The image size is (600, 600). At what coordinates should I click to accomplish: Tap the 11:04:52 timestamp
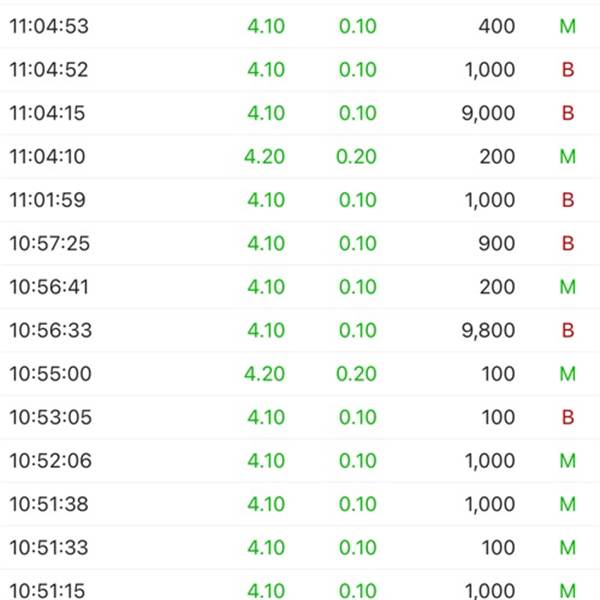click(49, 70)
